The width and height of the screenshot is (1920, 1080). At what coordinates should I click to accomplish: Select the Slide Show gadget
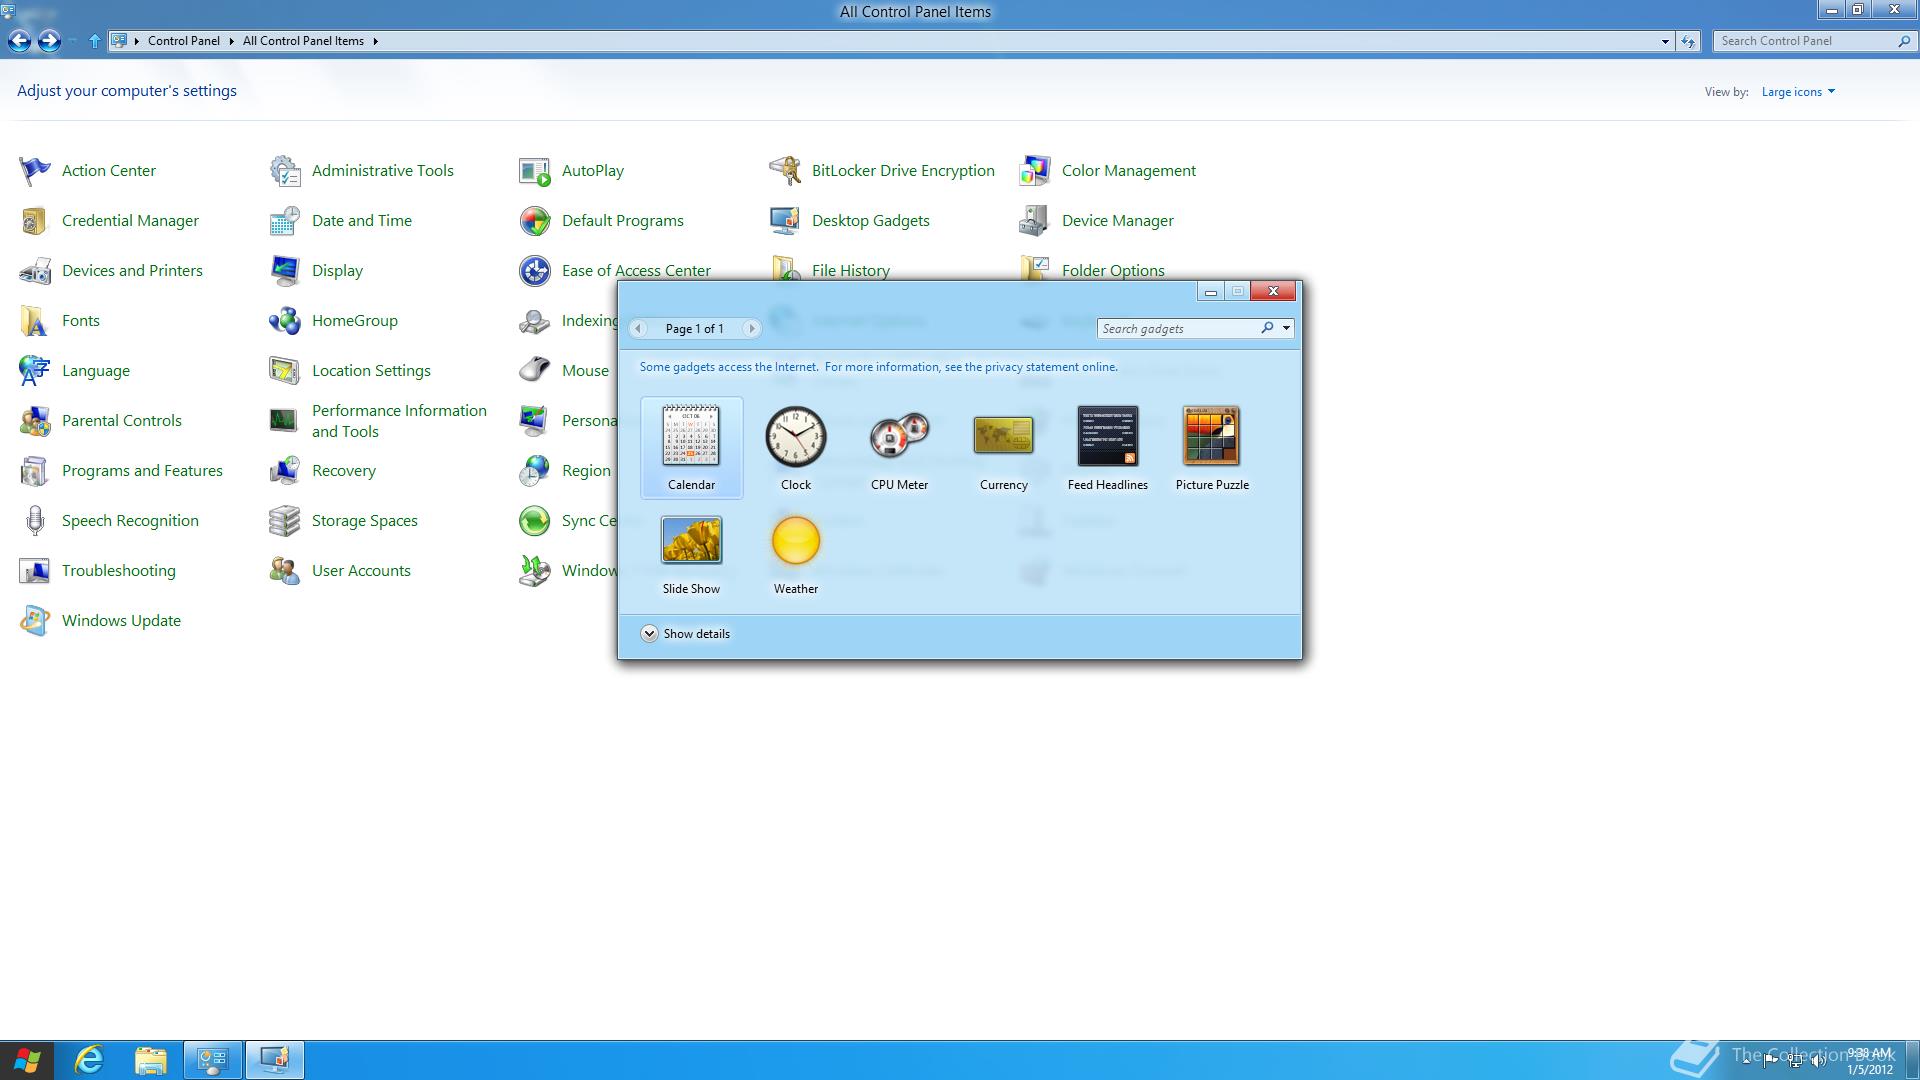click(691, 553)
